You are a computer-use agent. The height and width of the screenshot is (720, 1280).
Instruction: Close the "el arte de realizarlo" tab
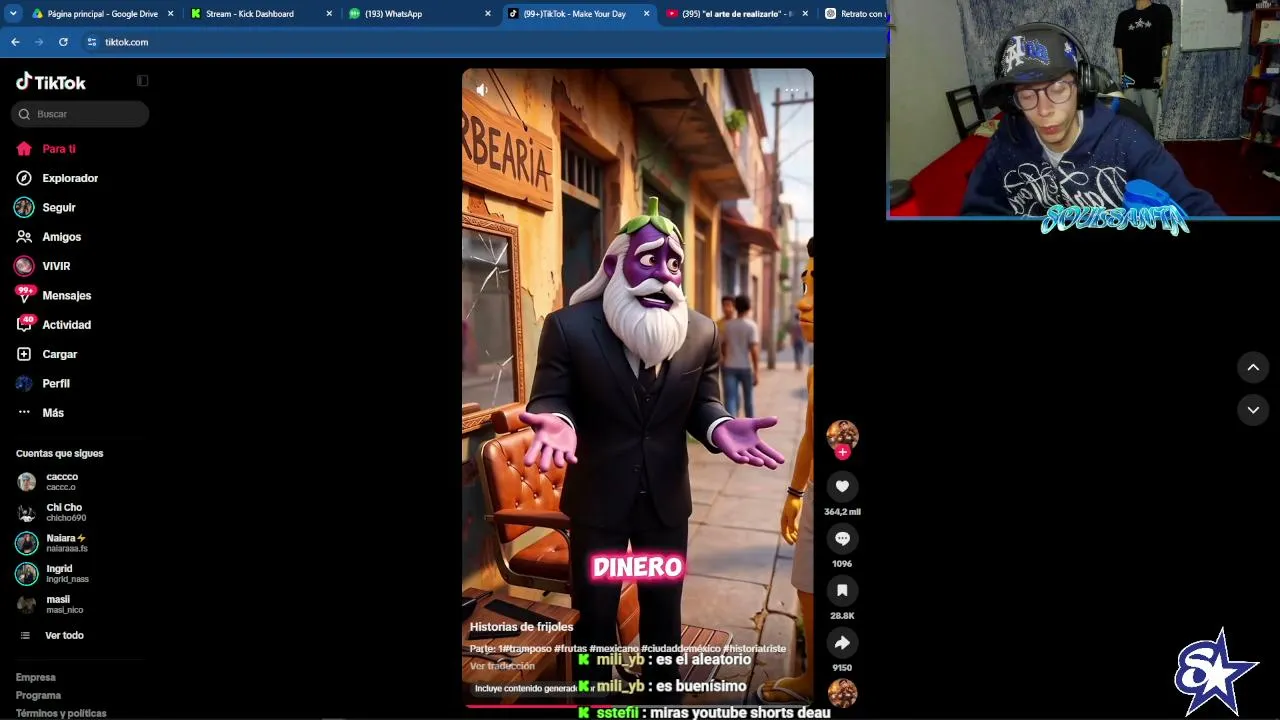805,14
